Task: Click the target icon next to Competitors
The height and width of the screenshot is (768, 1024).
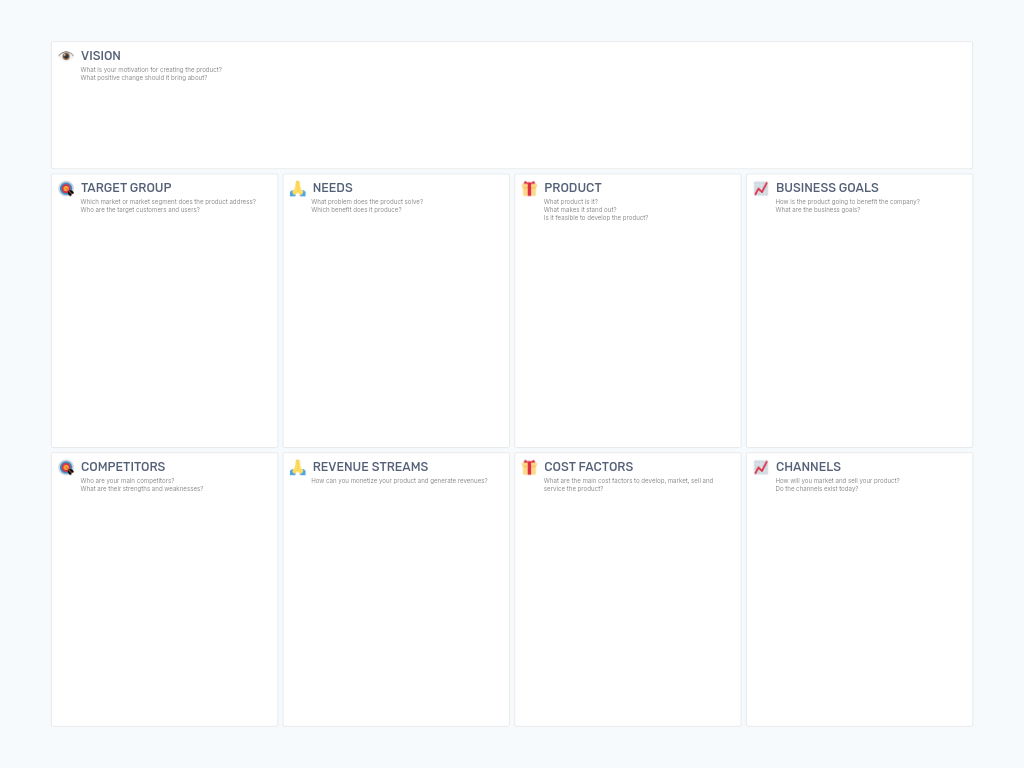Action: (67, 468)
